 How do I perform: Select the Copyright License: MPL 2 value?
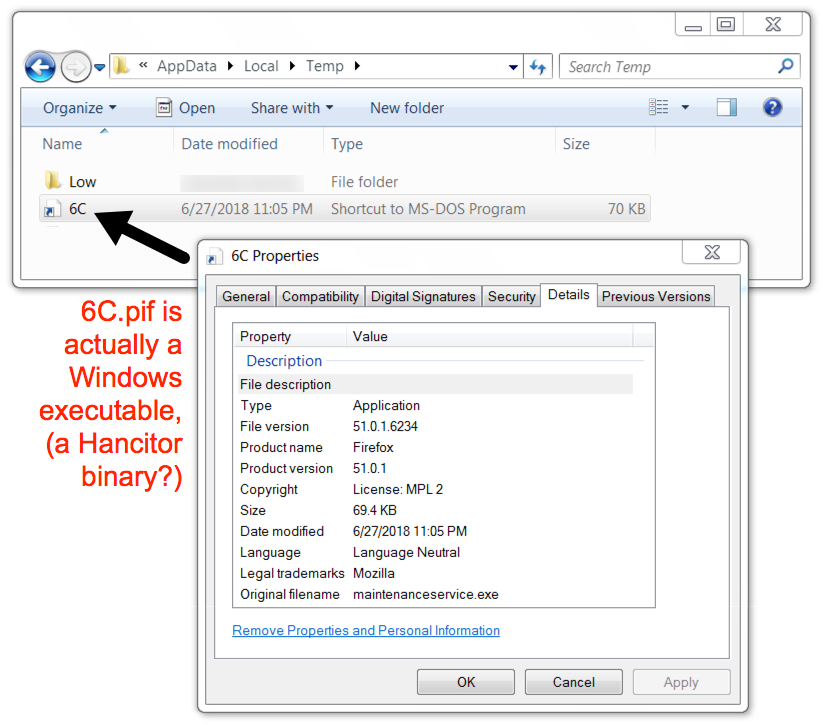(x=398, y=489)
